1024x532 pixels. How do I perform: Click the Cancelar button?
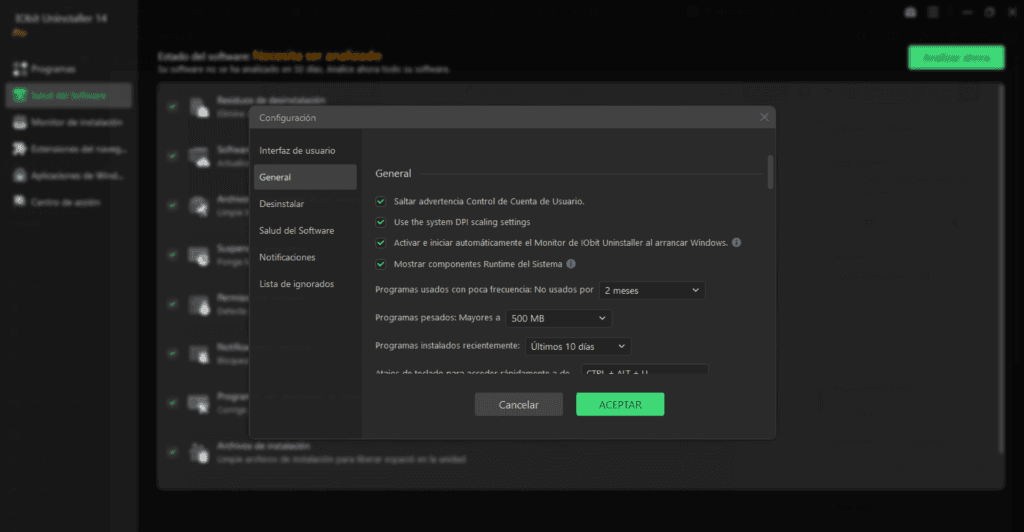pyautogui.click(x=519, y=405)
